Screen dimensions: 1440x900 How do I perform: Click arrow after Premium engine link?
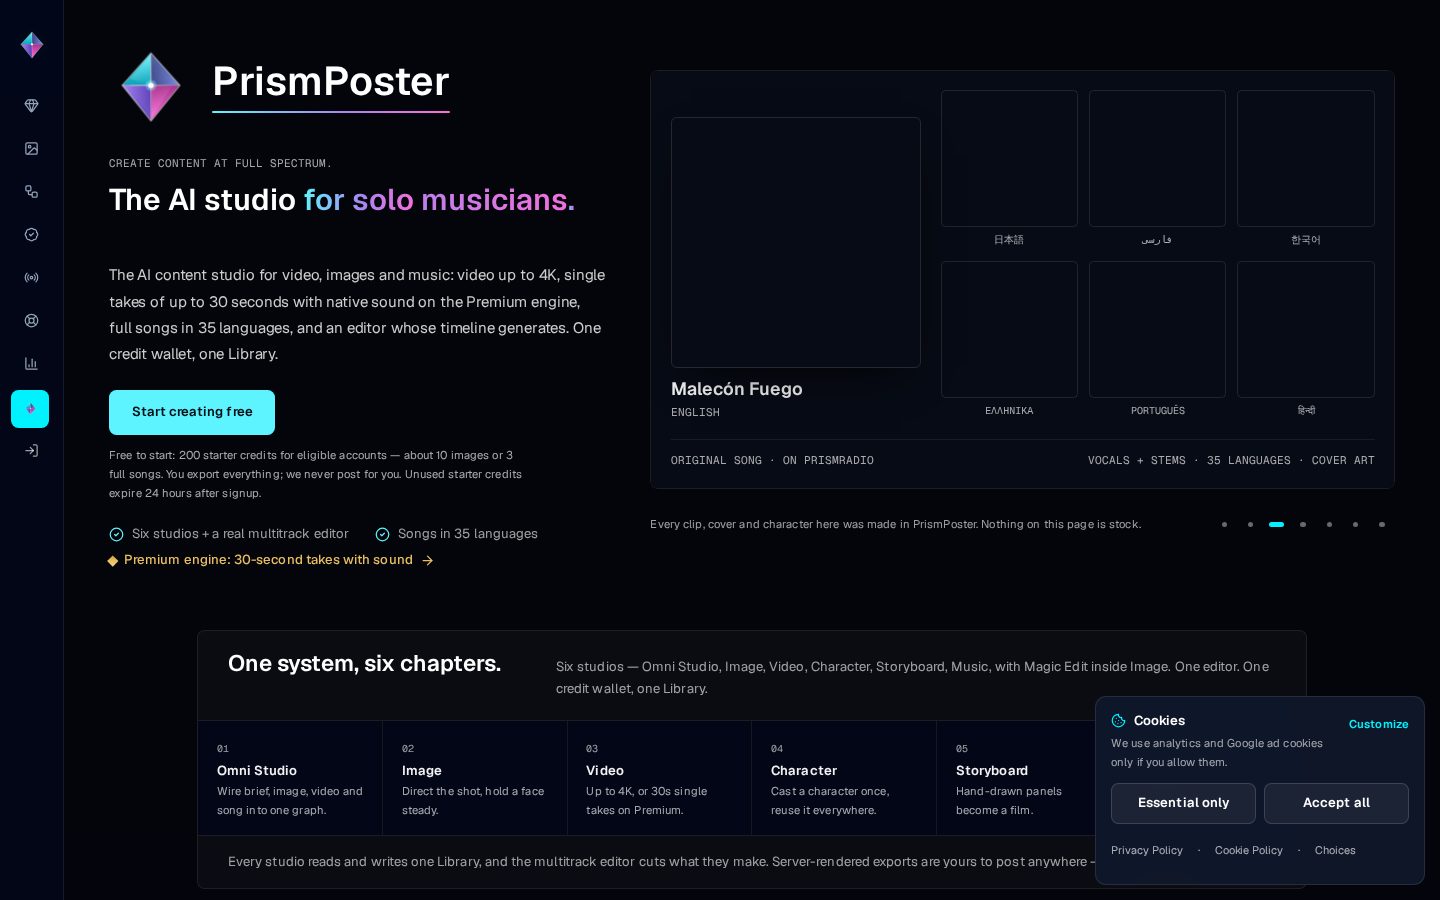(x=428, y=561)
